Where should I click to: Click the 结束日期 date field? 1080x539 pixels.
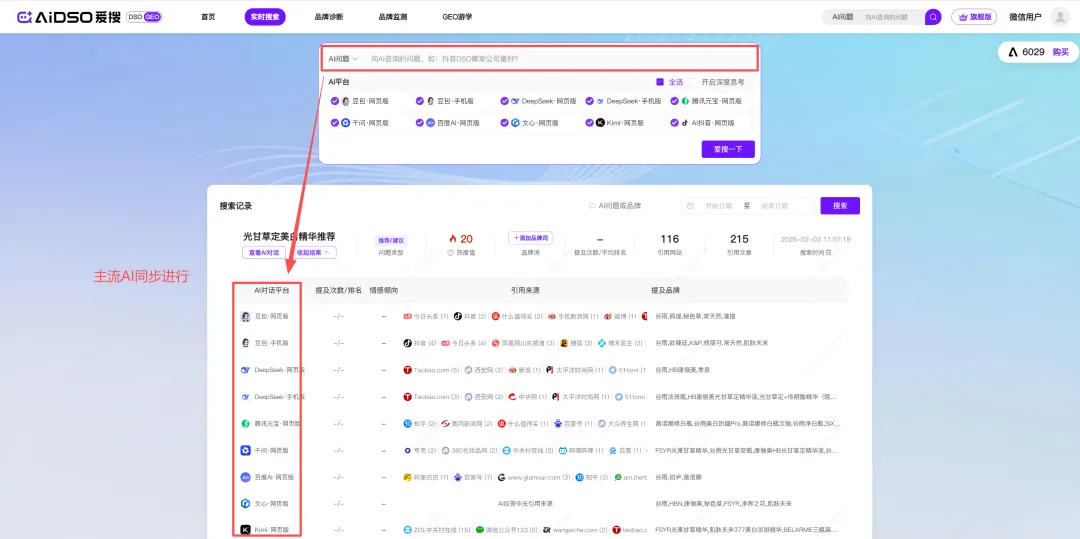coord(777,205)
